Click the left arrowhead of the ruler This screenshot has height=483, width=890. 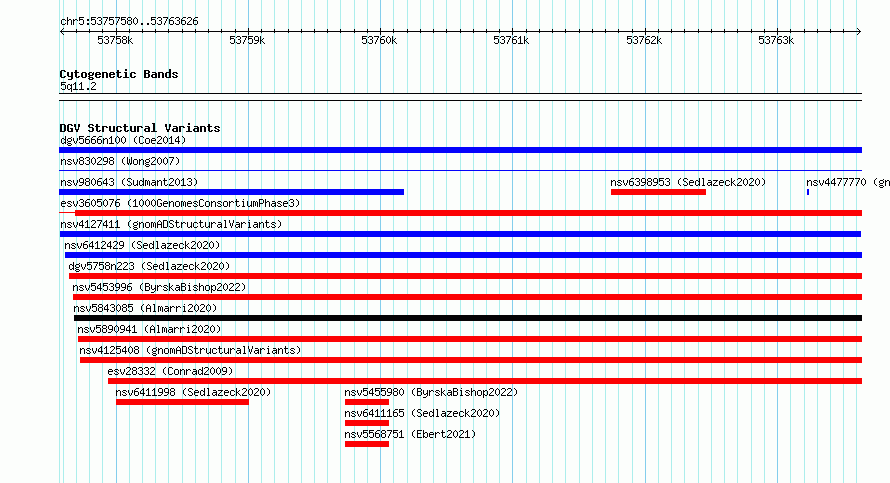[62, 32]
